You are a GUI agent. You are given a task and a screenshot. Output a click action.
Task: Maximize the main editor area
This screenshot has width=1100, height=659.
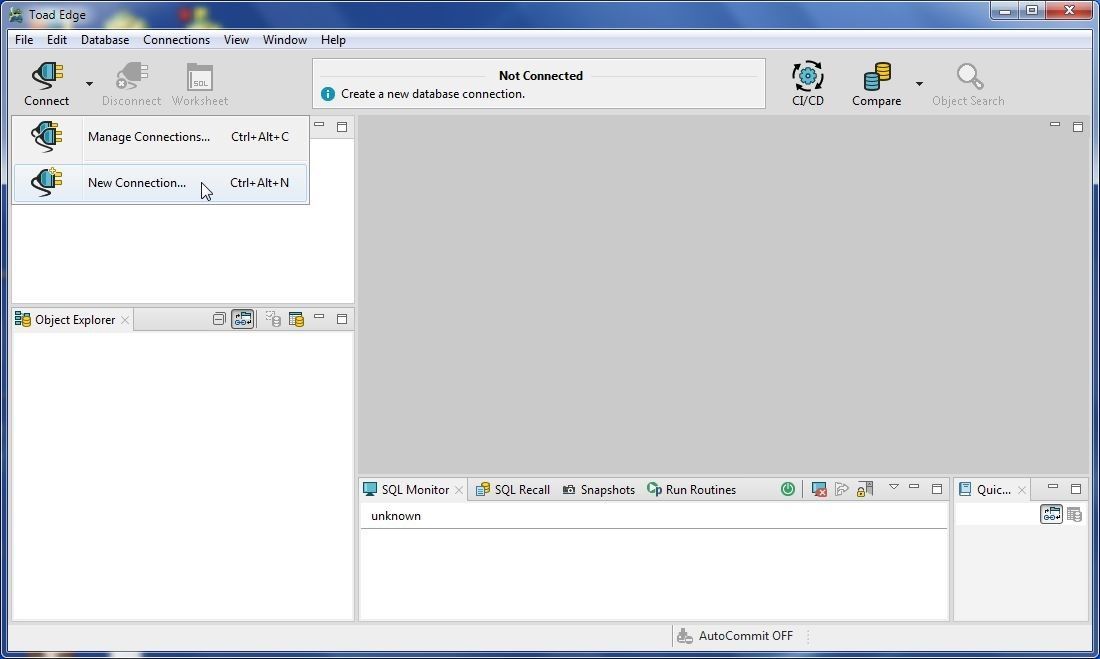tap(1078, 127)
